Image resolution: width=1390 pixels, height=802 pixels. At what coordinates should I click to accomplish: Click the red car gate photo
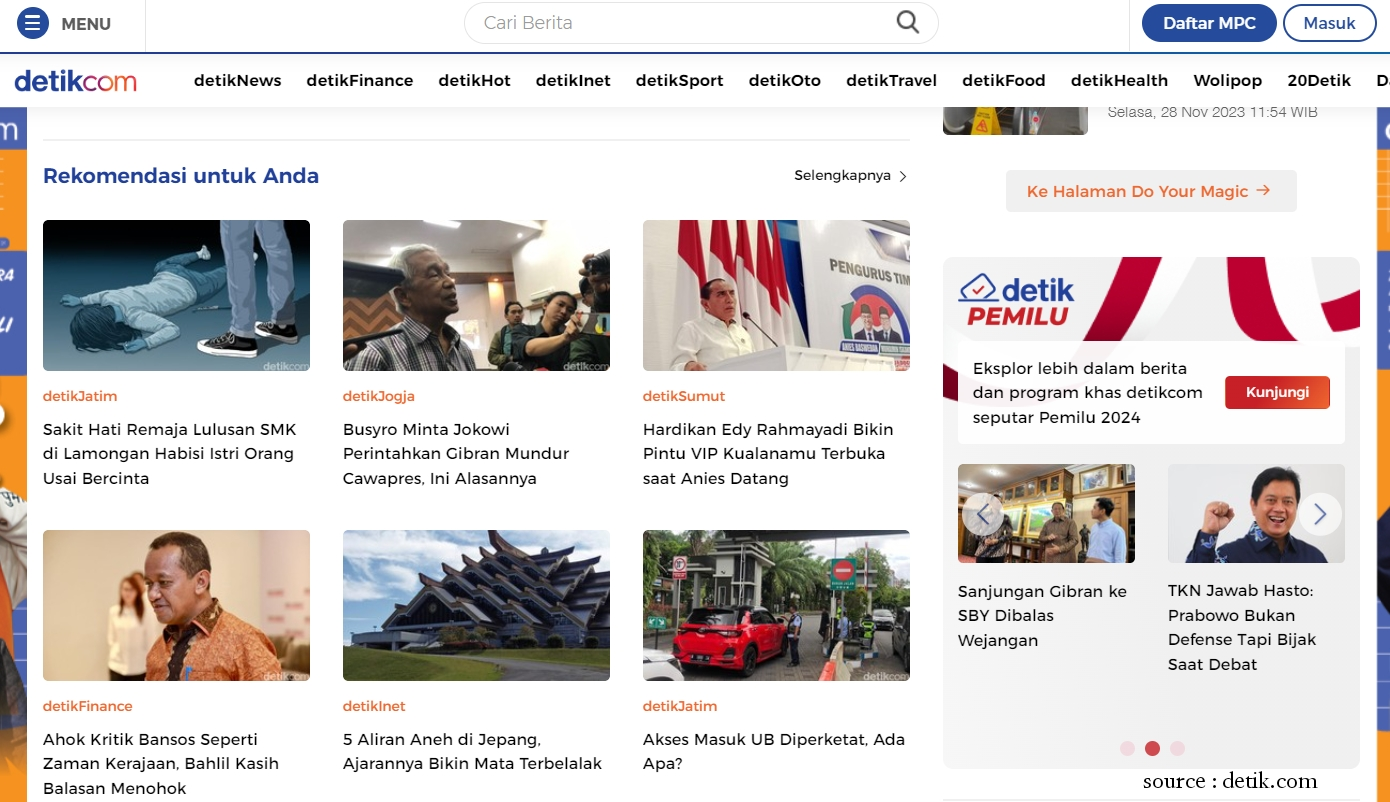point(776,605)
